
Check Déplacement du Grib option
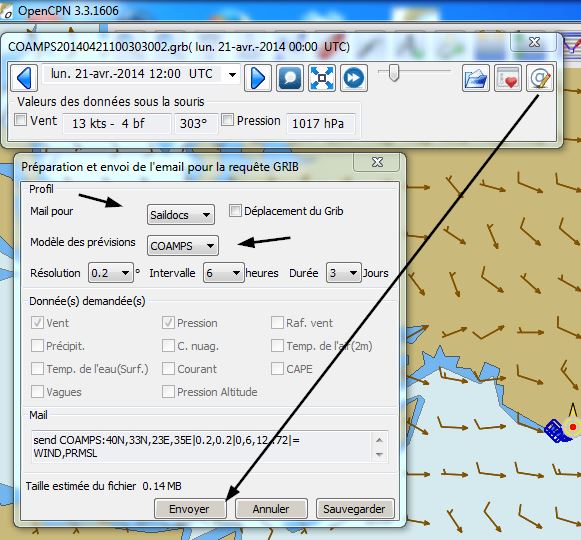235,211
